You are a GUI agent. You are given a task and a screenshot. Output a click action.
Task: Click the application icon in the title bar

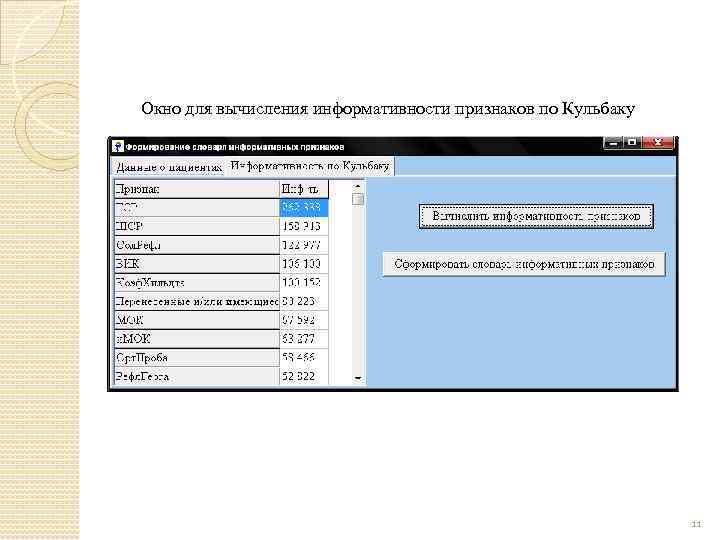pyautogui.click(x=118, y=146)
